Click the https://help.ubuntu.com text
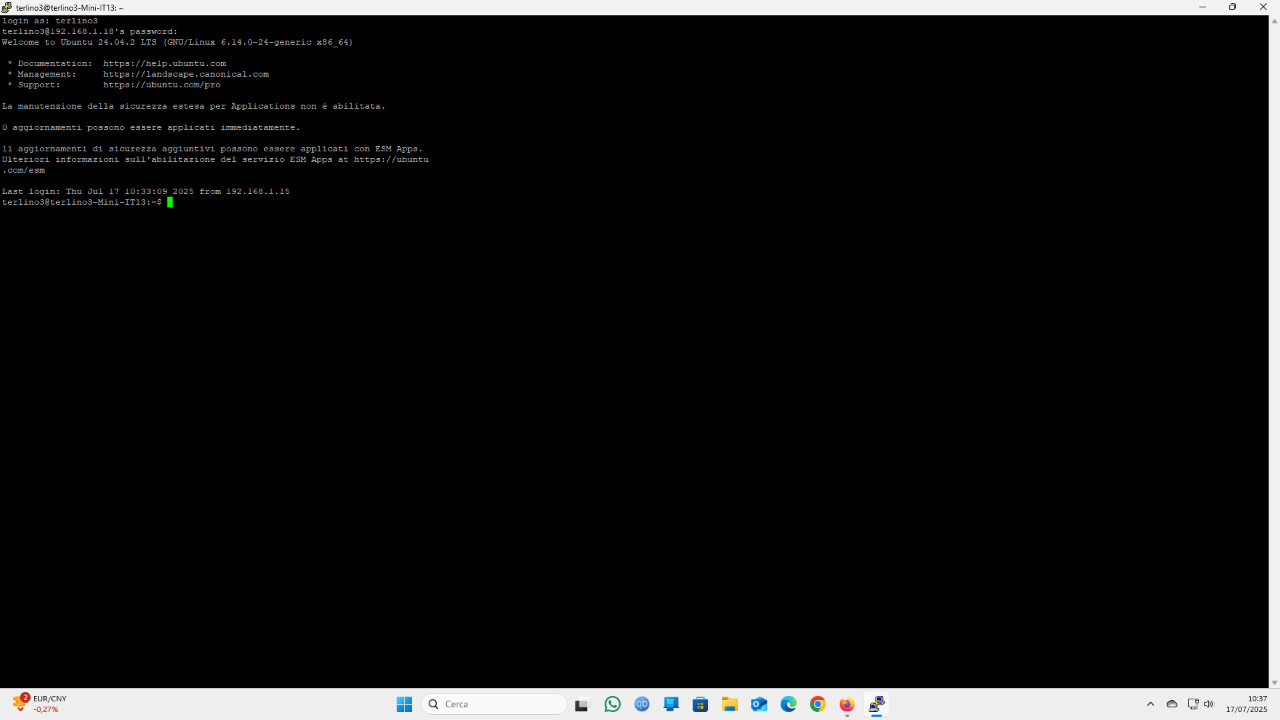 click(x=165, y=63)
